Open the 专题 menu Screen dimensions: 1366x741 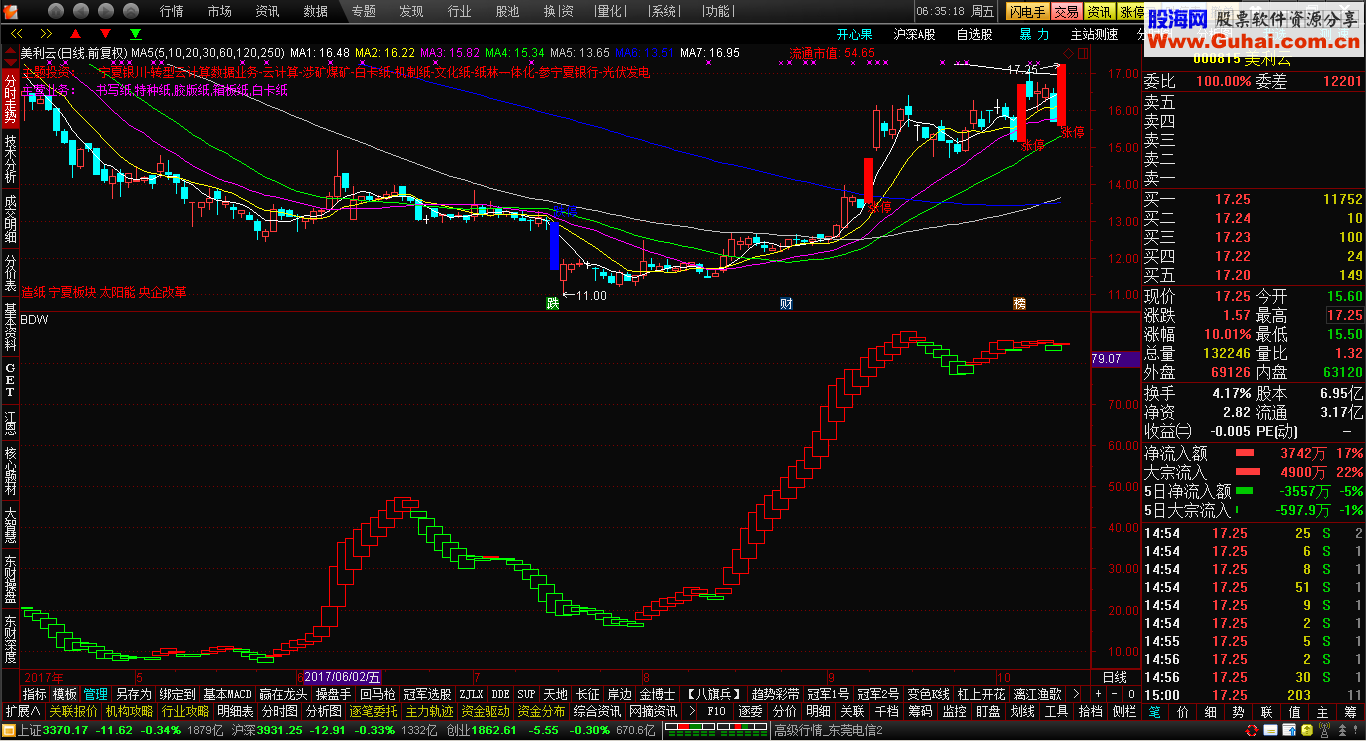pos(364,11)
